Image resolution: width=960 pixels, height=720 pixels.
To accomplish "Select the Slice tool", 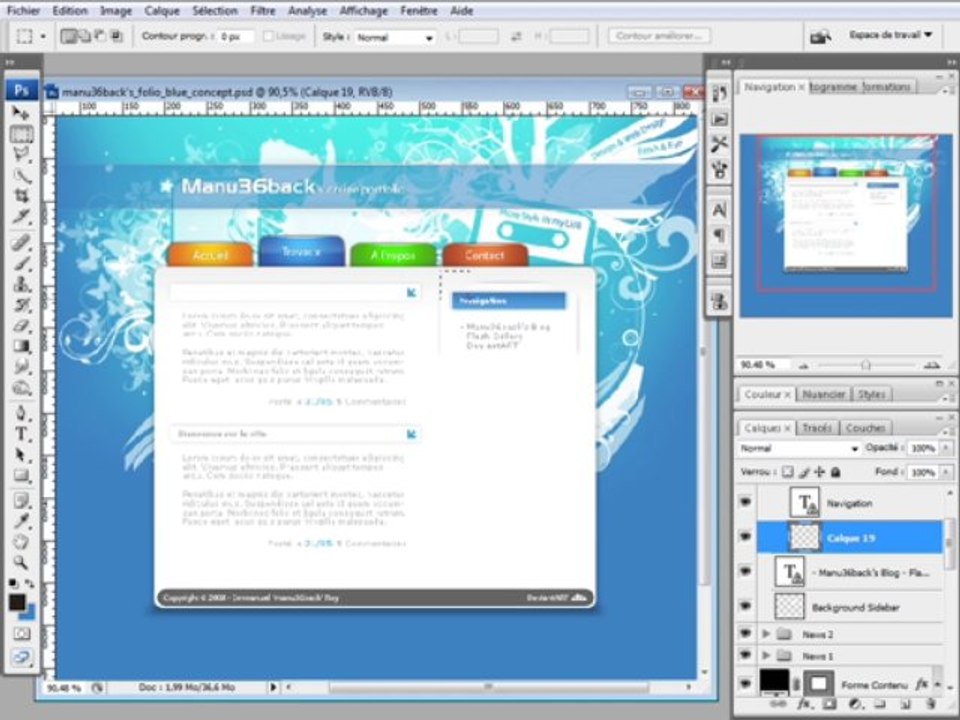I will coord(21,216).
